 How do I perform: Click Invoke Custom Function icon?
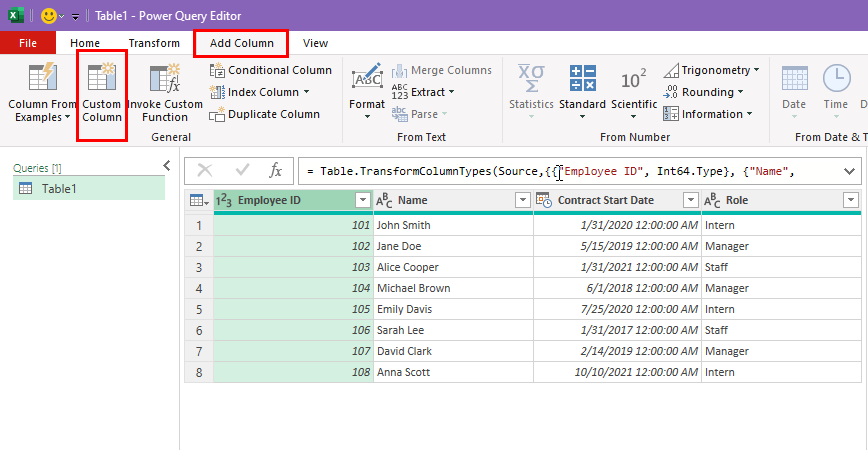click(x=165, y=77)
